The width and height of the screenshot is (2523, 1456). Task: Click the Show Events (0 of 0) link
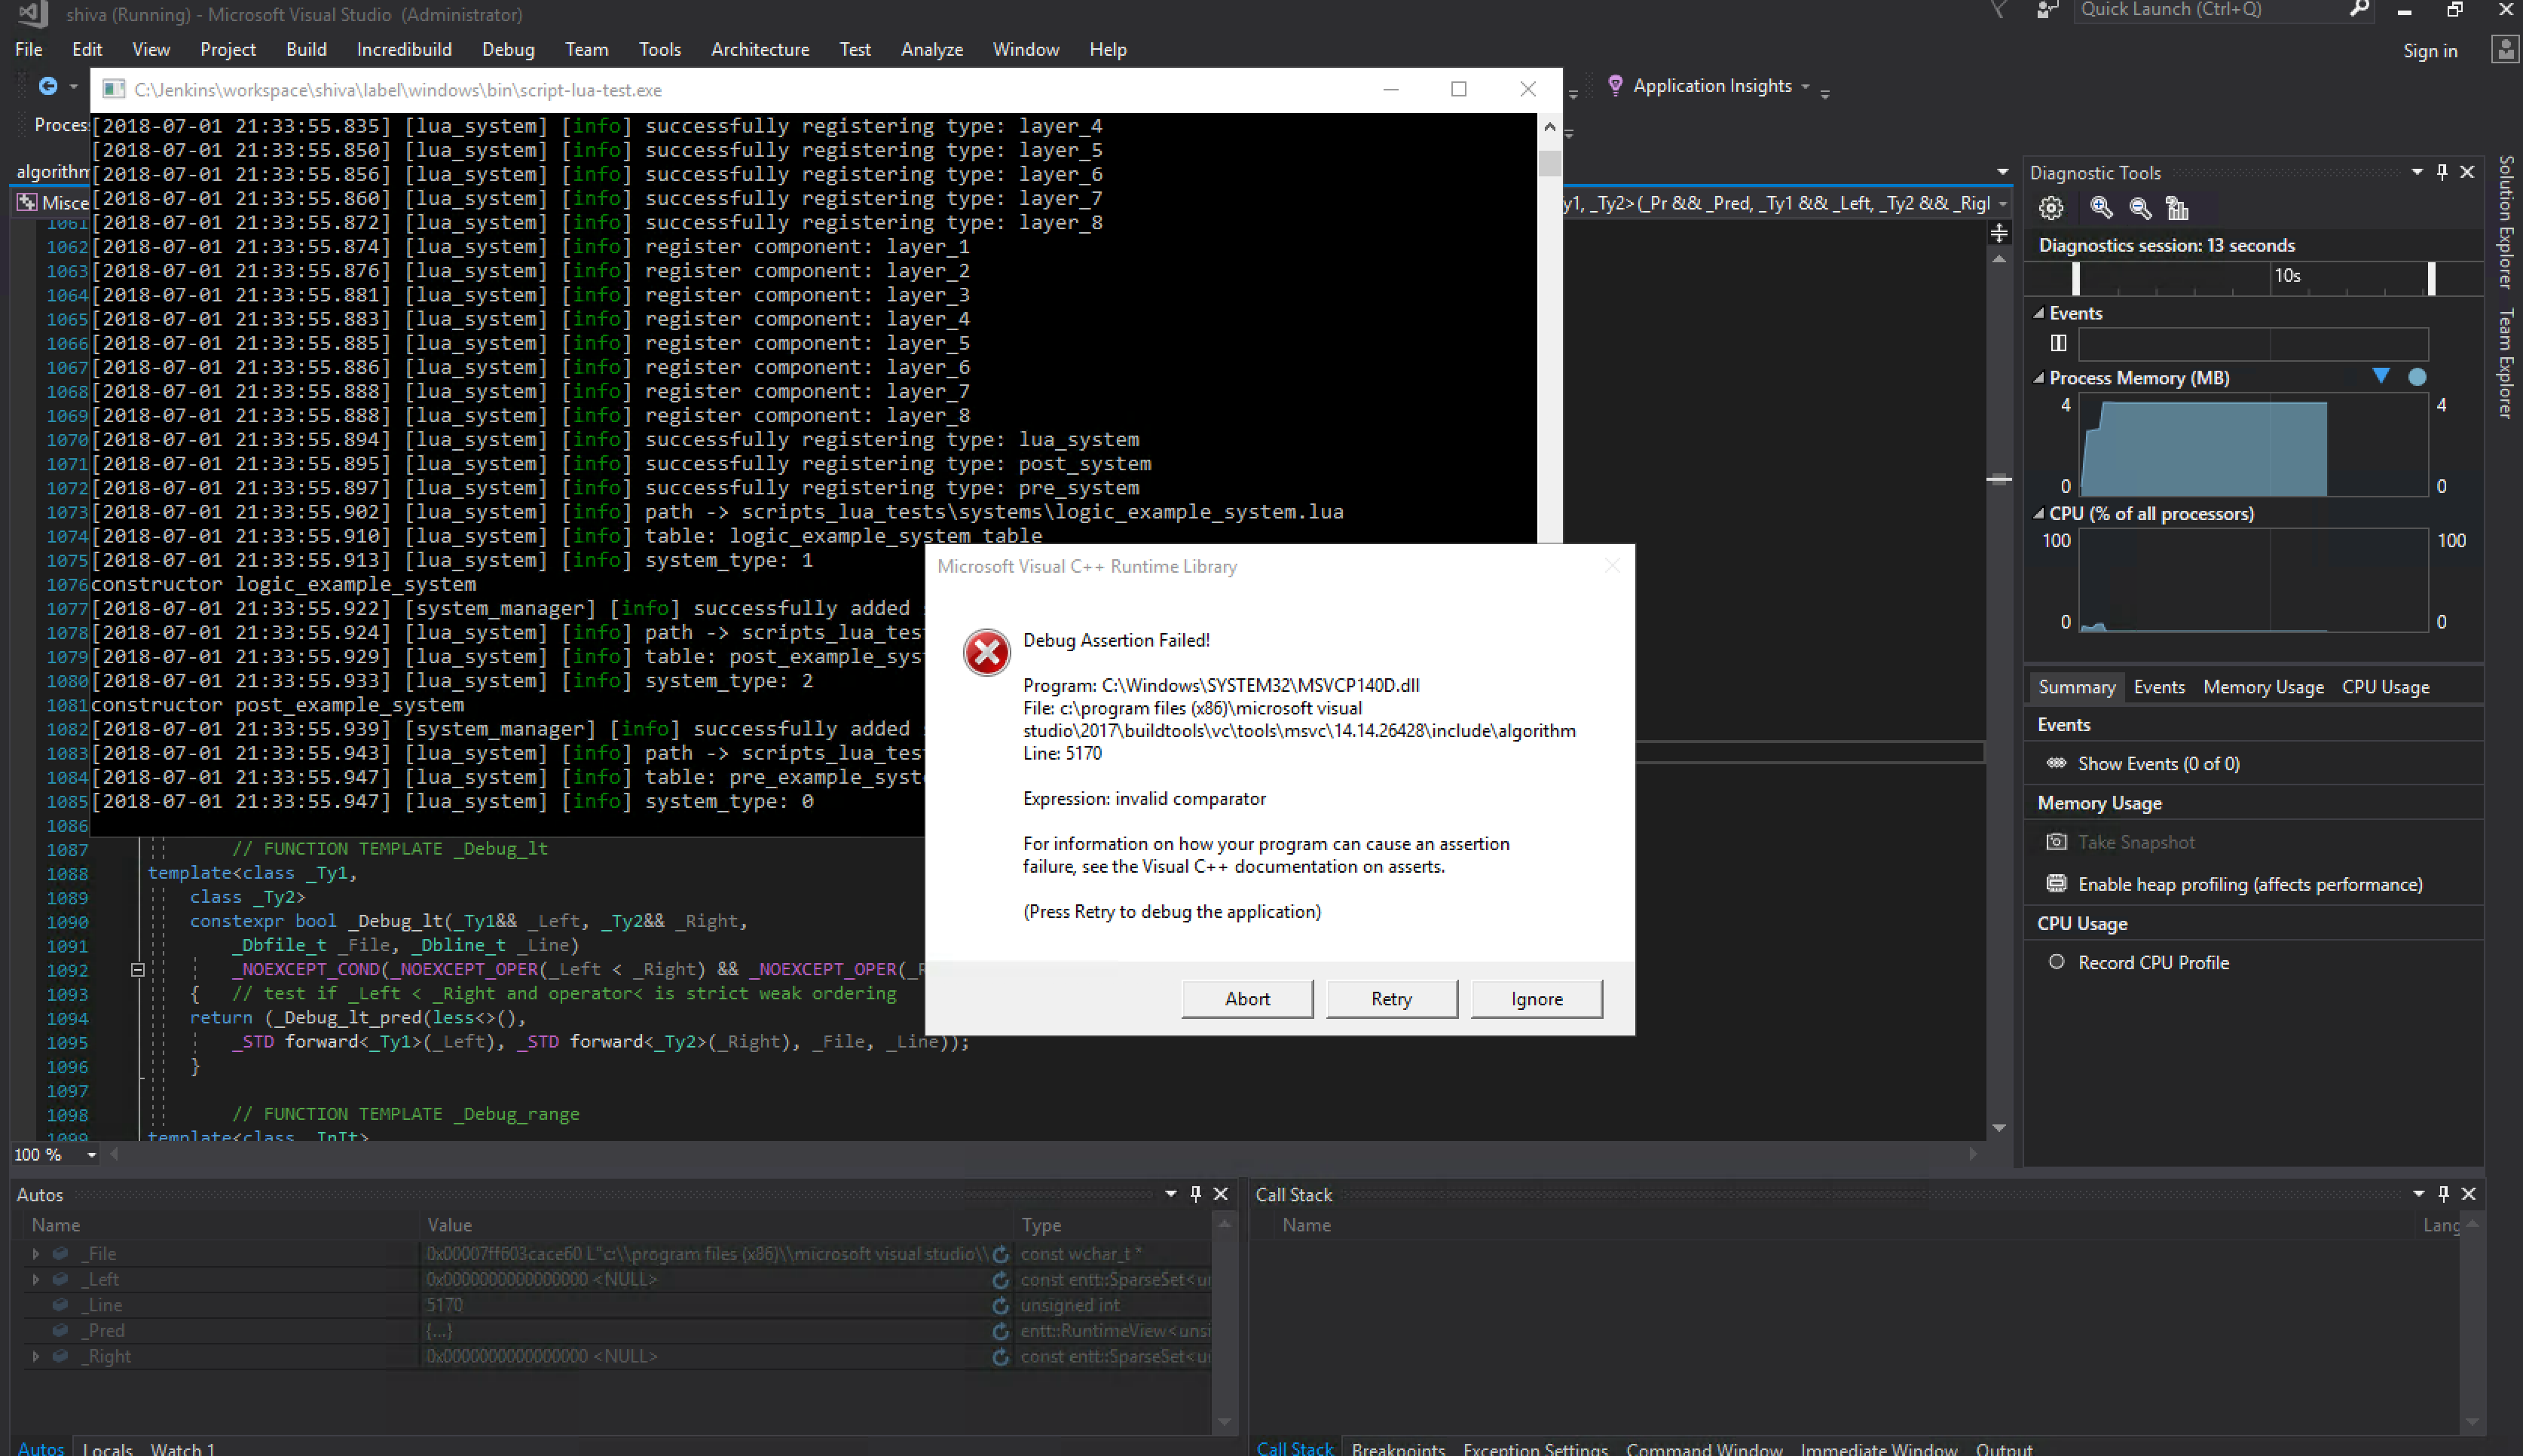click(x=2158, y=763)
